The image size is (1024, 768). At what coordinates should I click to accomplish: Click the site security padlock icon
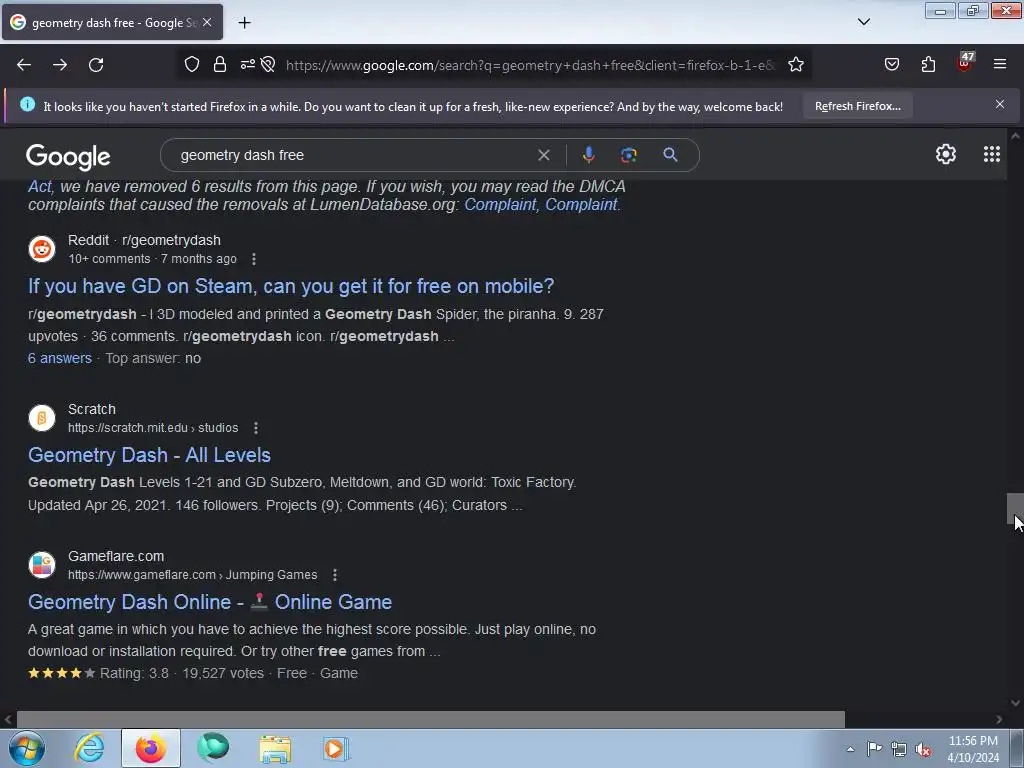tap(220, 65)
